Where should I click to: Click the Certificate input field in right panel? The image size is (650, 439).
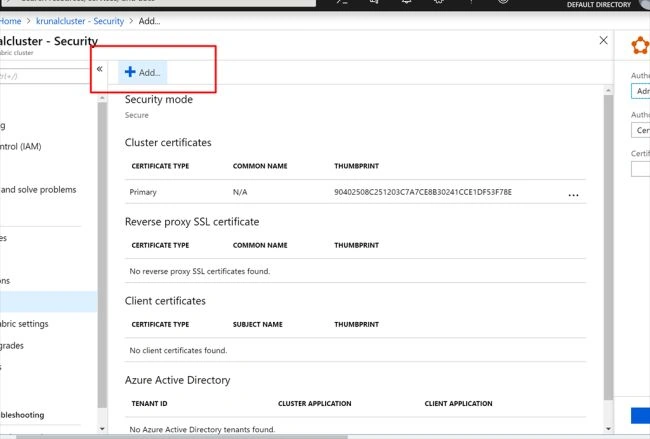click(x=640, y=169)
